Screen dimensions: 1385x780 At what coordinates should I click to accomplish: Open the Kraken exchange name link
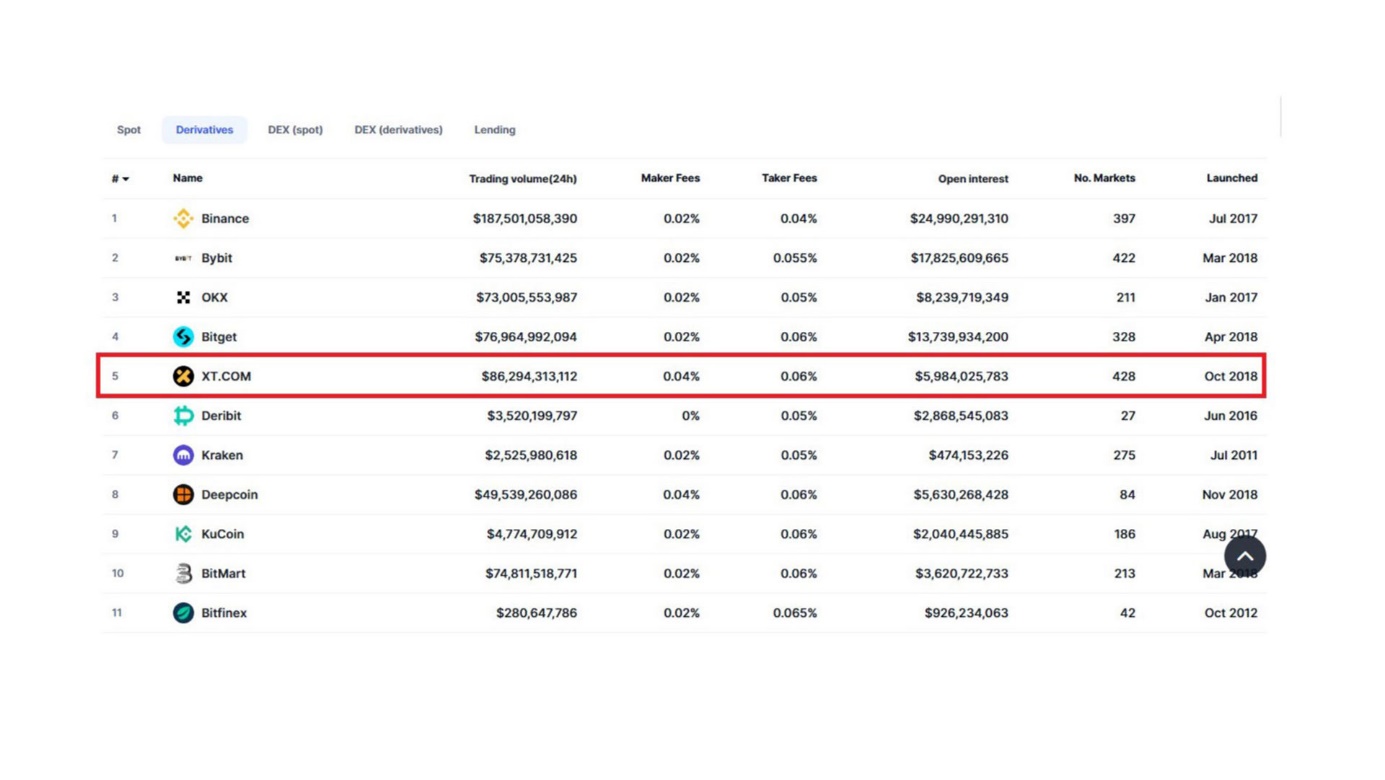point(222,455)
